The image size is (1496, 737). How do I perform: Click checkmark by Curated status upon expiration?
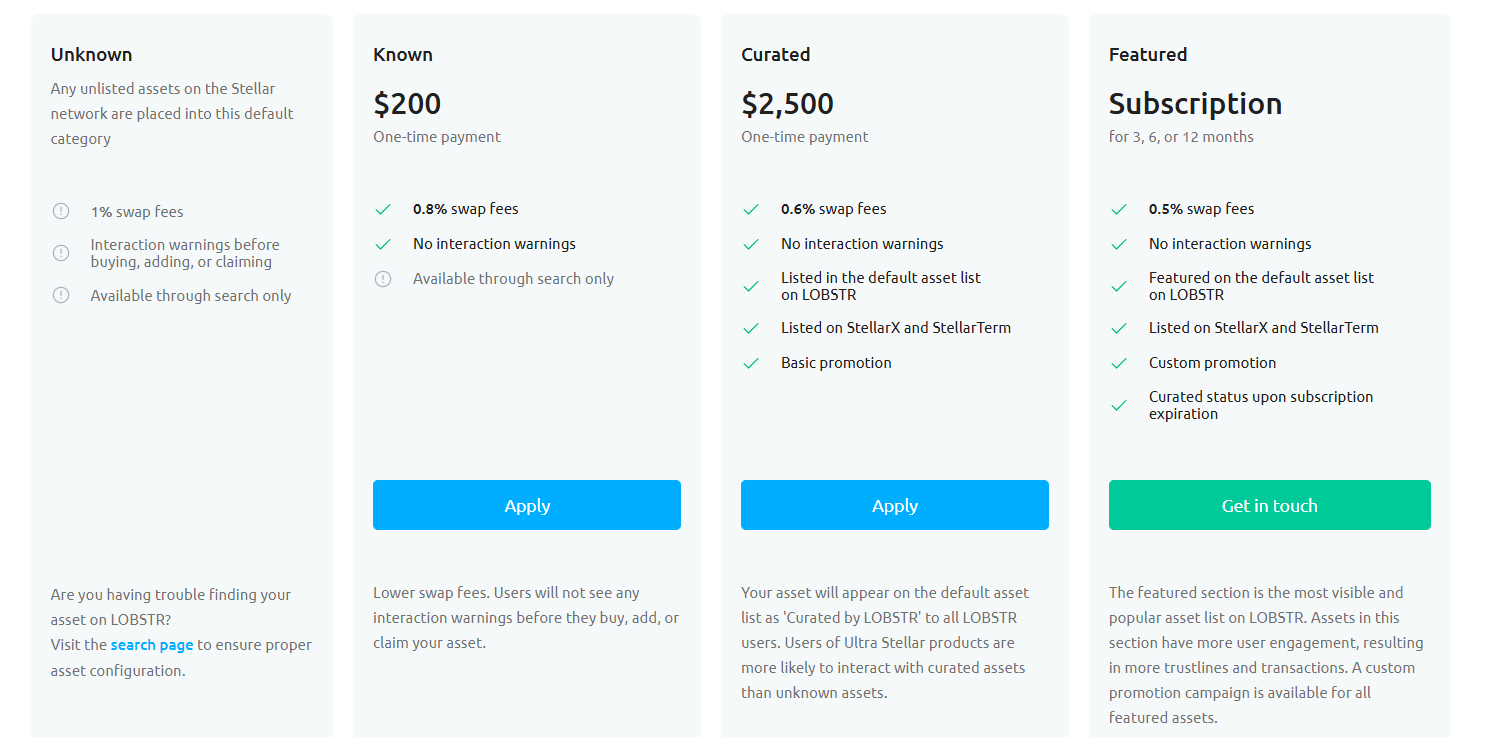(x=1119, y=405)
